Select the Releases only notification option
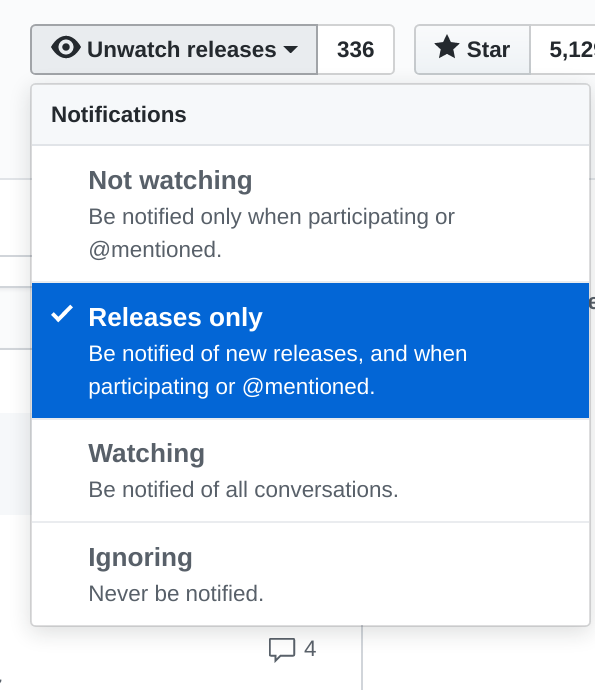 (310, 351)
